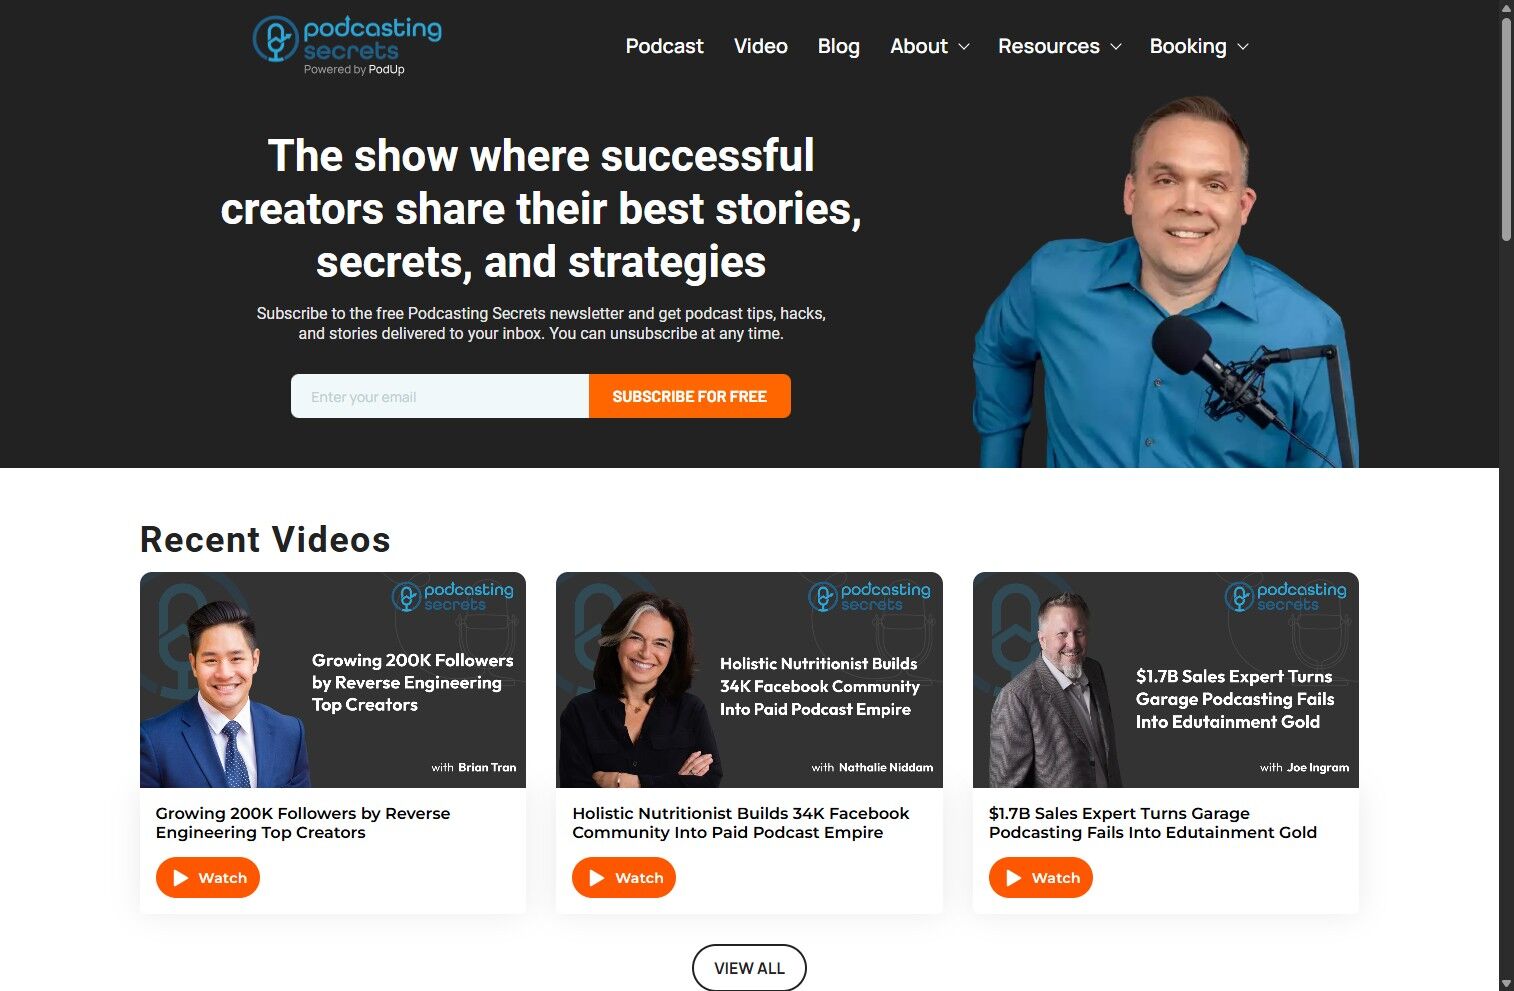Click Subscribe For Free button
The height and width of the screenshot is (991, 1514).
coord(690,396)
